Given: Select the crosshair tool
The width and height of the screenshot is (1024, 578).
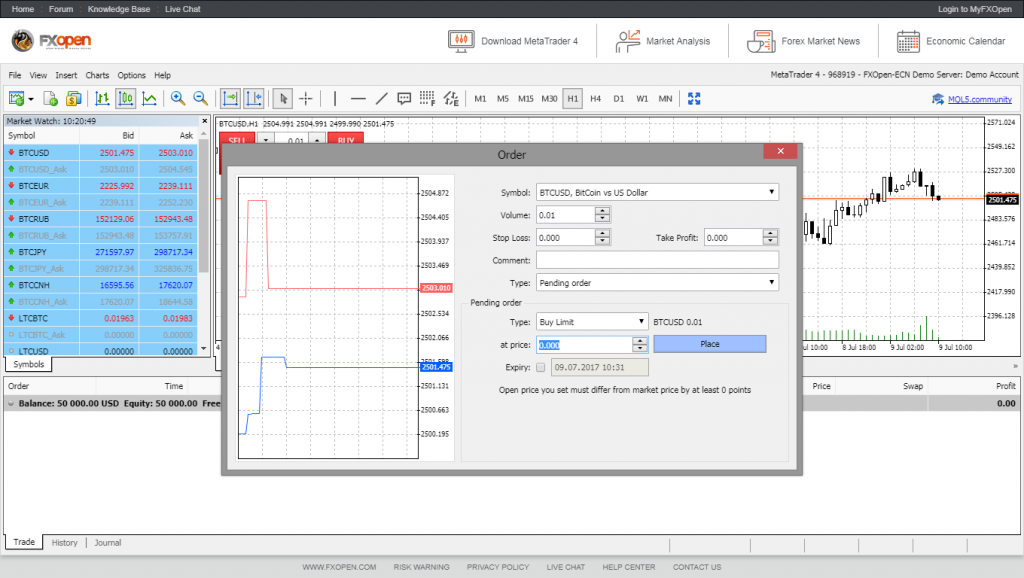Looking at the screenshot, I should [306, 99].
